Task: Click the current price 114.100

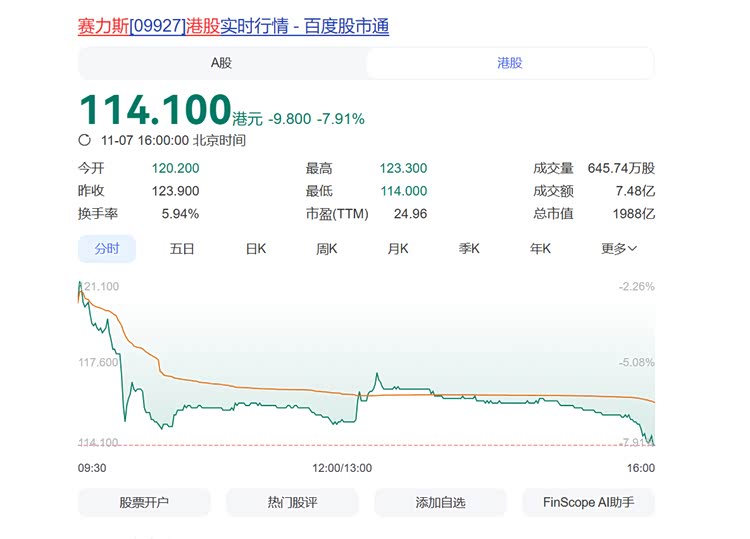Action: coord(154,109)
